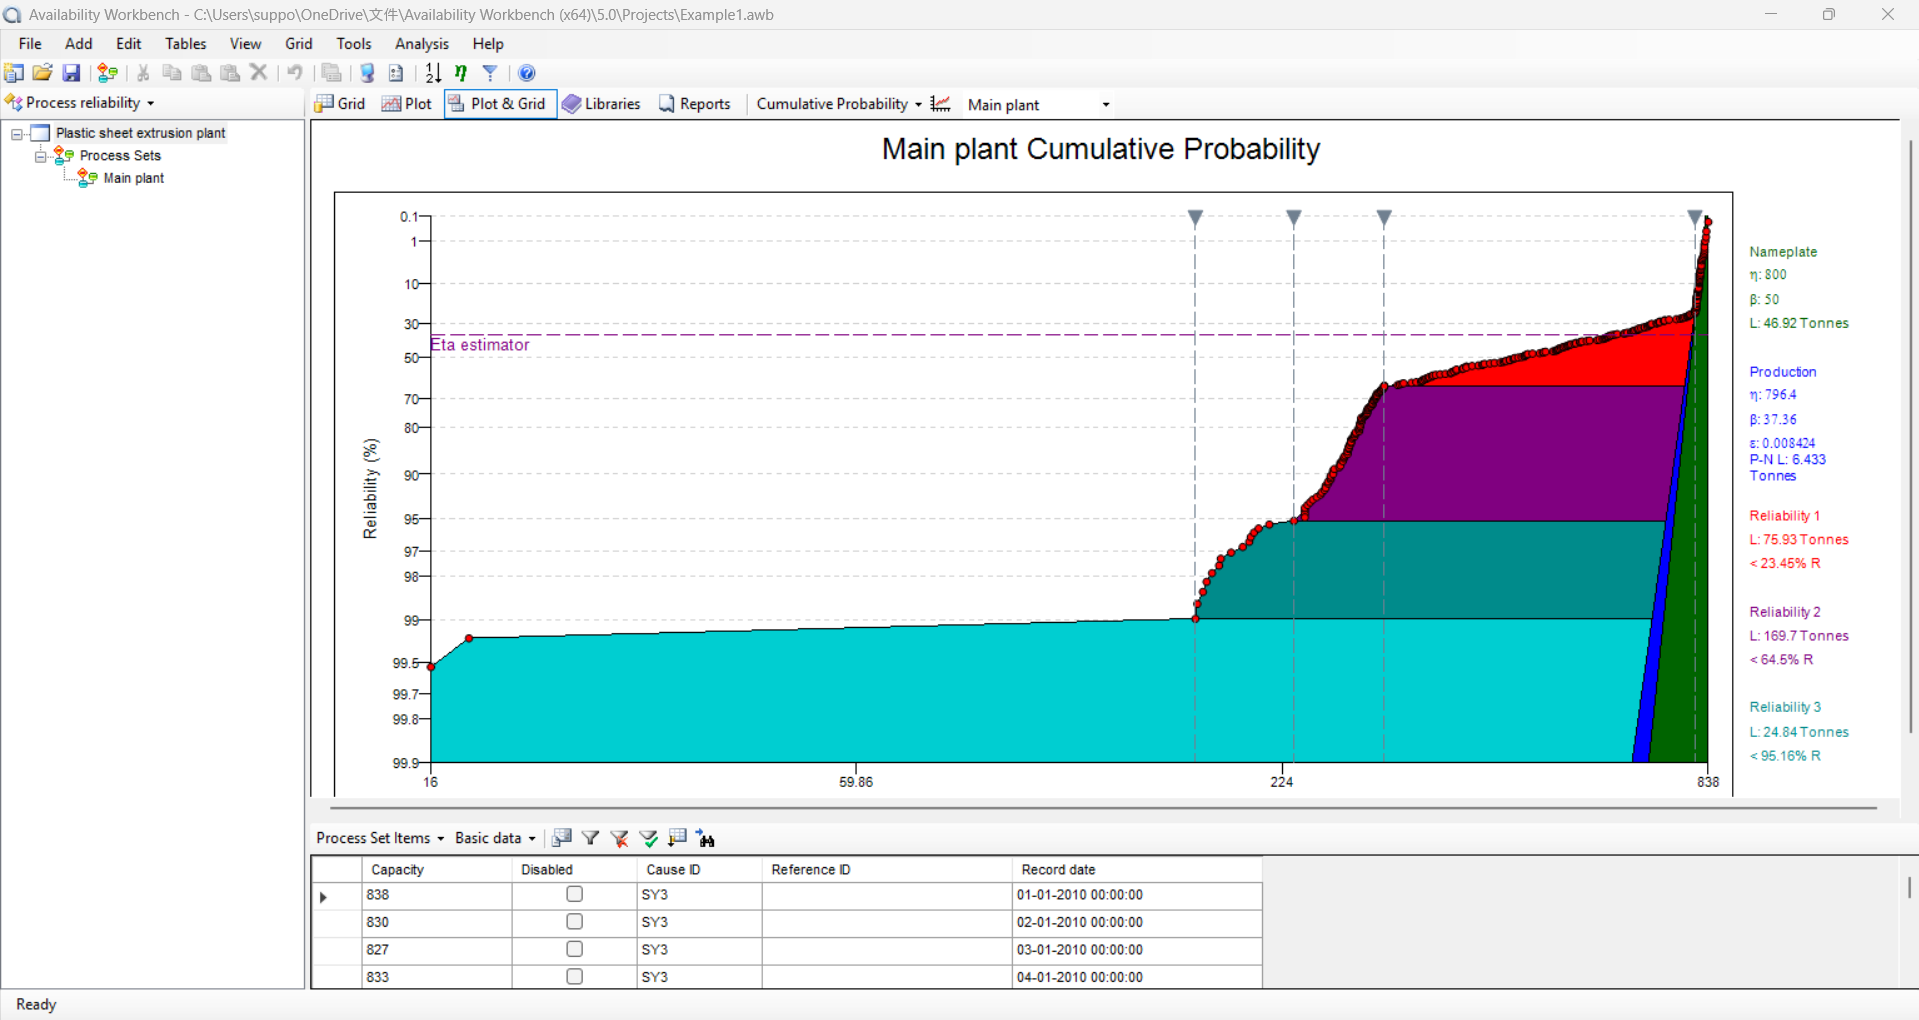Select the Plot & Grid view button
1919x1020 pixels.
[x=500, y=104]
